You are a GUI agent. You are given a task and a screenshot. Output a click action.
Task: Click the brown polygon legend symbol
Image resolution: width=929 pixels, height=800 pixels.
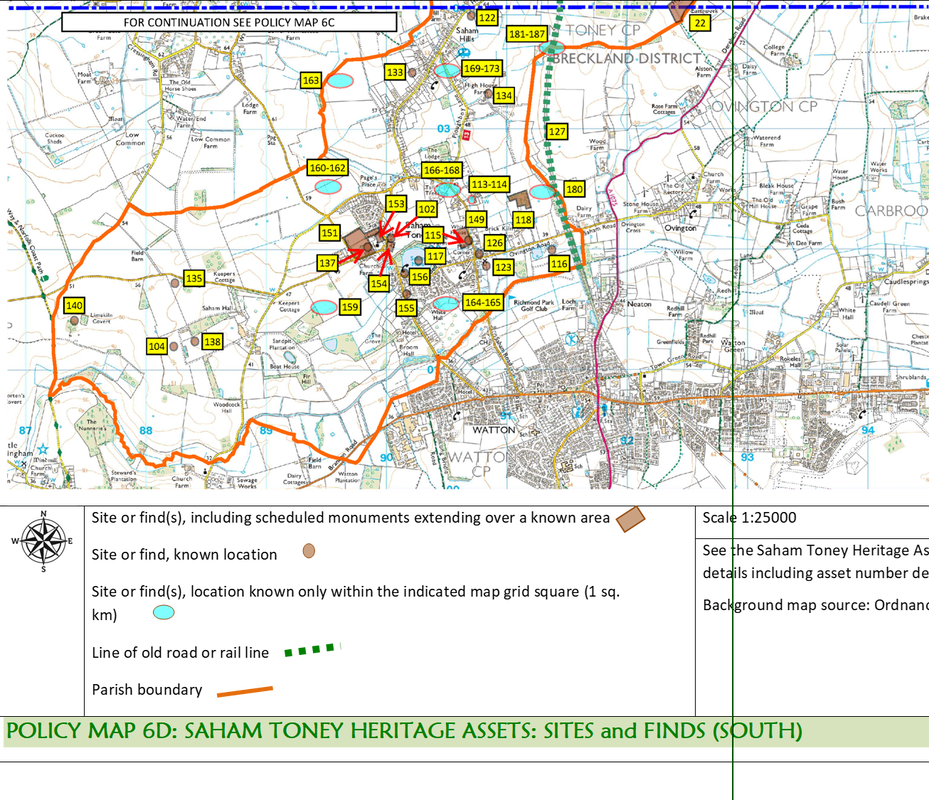[x=630, y=519]
